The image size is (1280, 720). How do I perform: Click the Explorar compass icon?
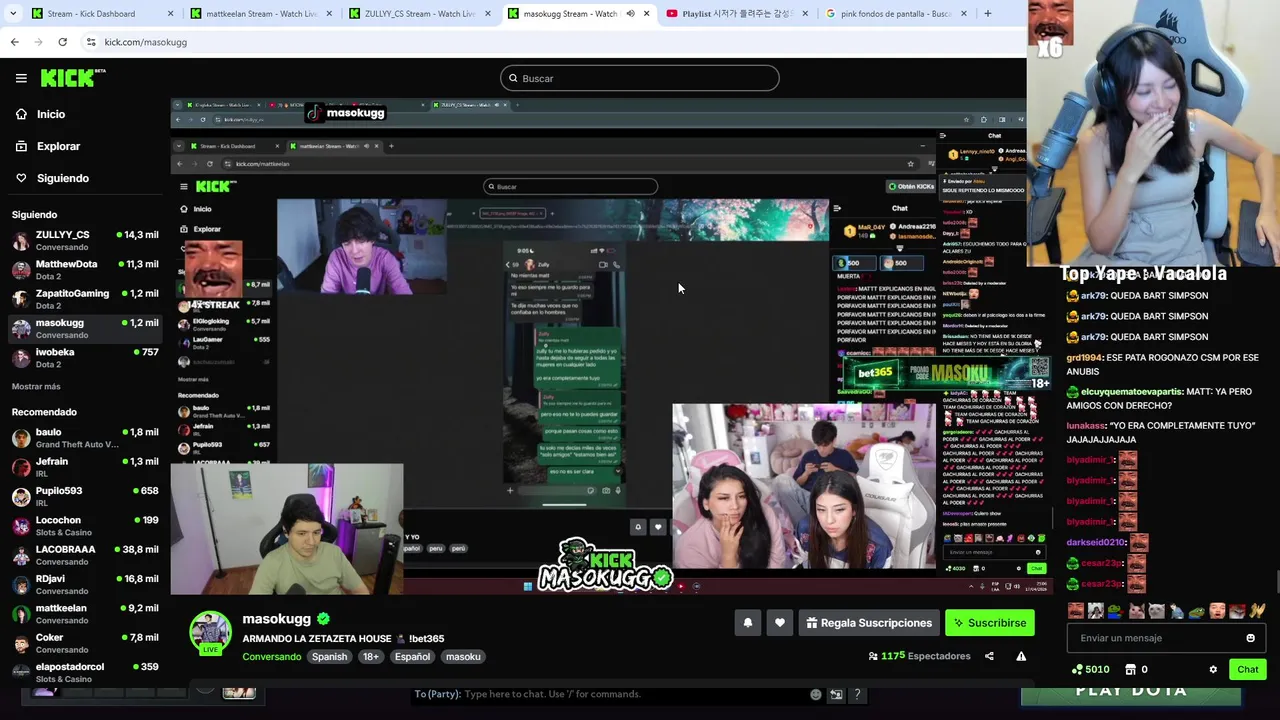click(x=21, y=146)
